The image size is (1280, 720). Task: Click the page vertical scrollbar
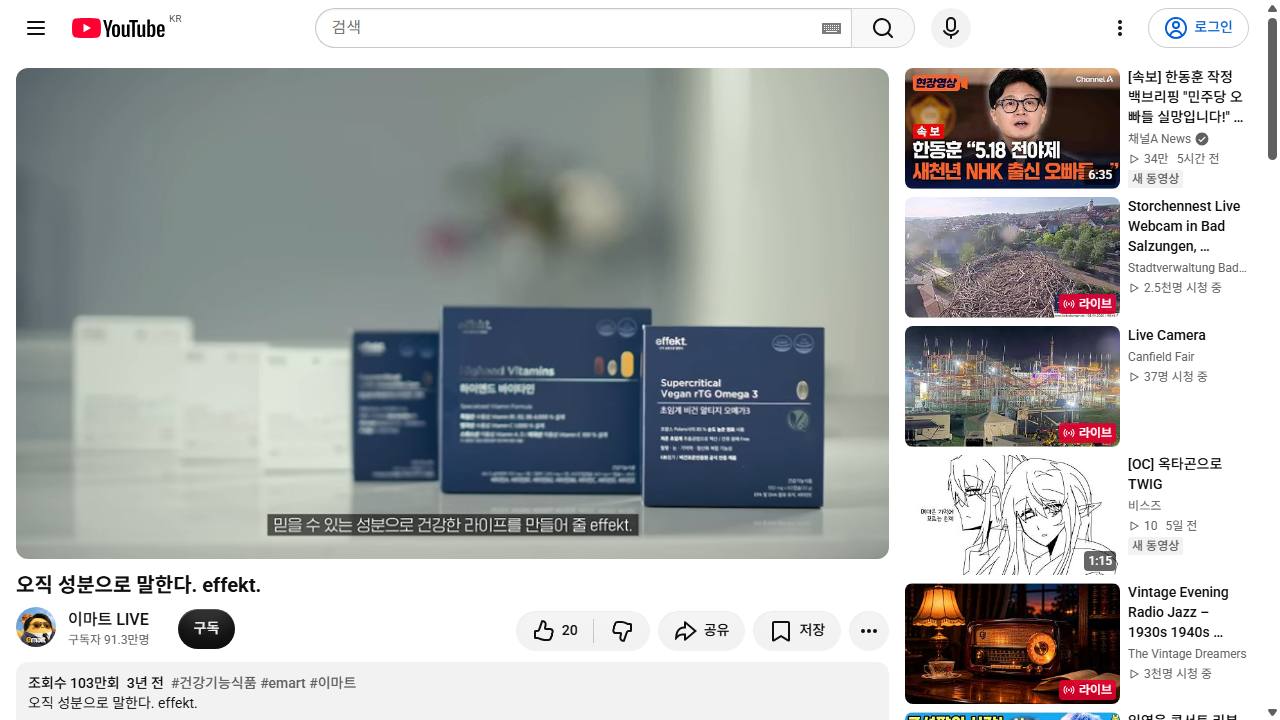tap(1272, 360)
